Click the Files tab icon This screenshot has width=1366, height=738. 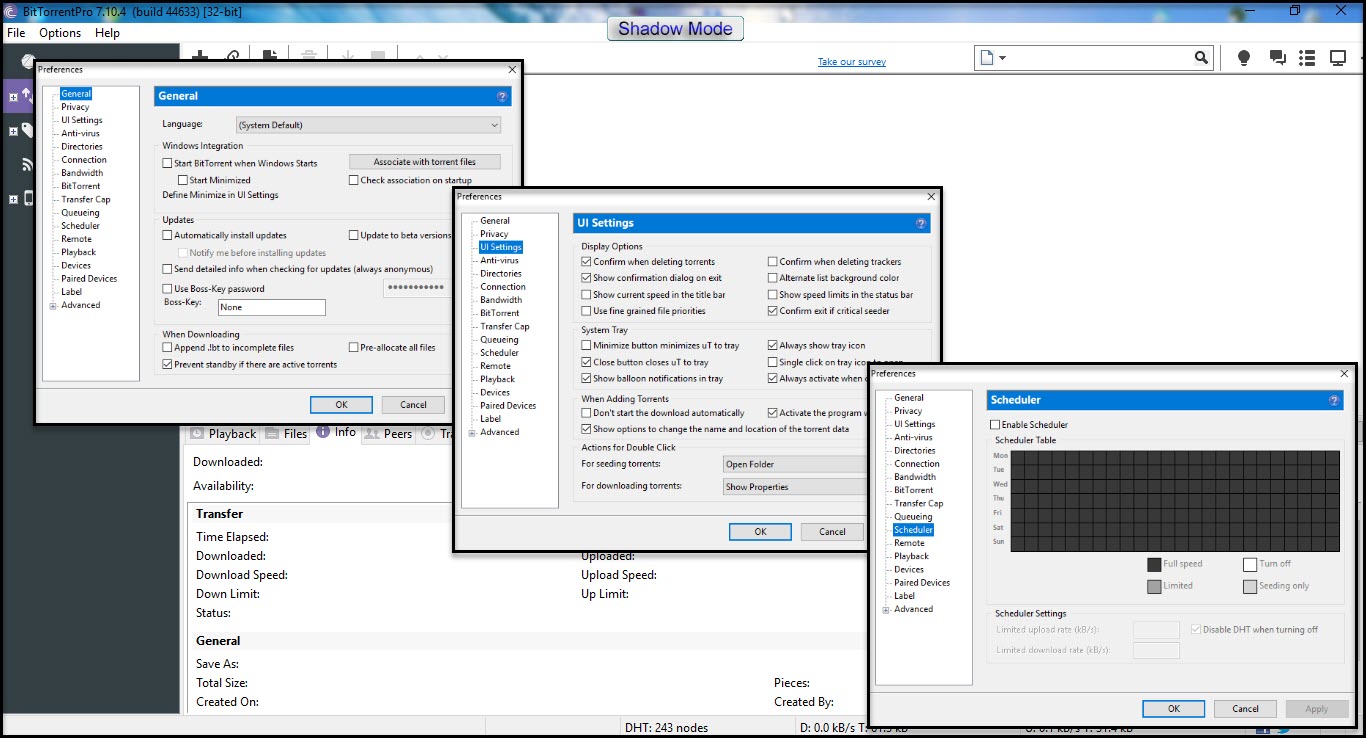point(271,434)
